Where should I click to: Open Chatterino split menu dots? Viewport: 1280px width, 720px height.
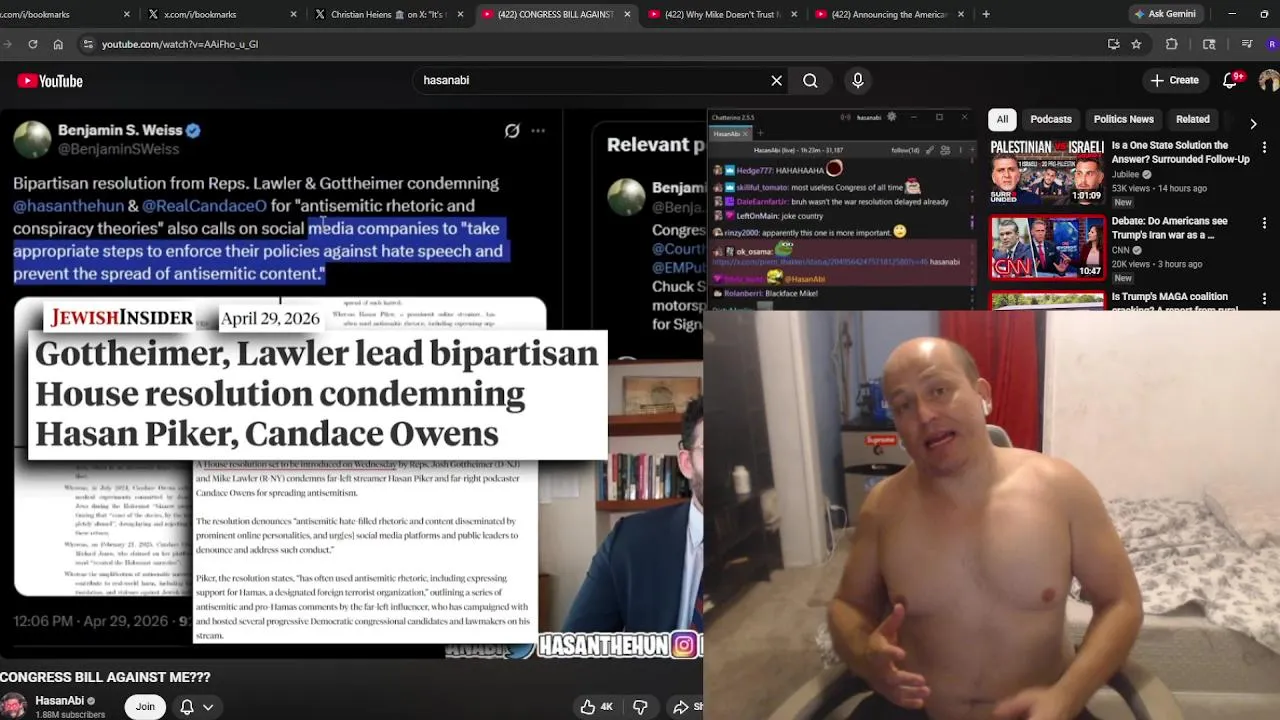point(960,150)
